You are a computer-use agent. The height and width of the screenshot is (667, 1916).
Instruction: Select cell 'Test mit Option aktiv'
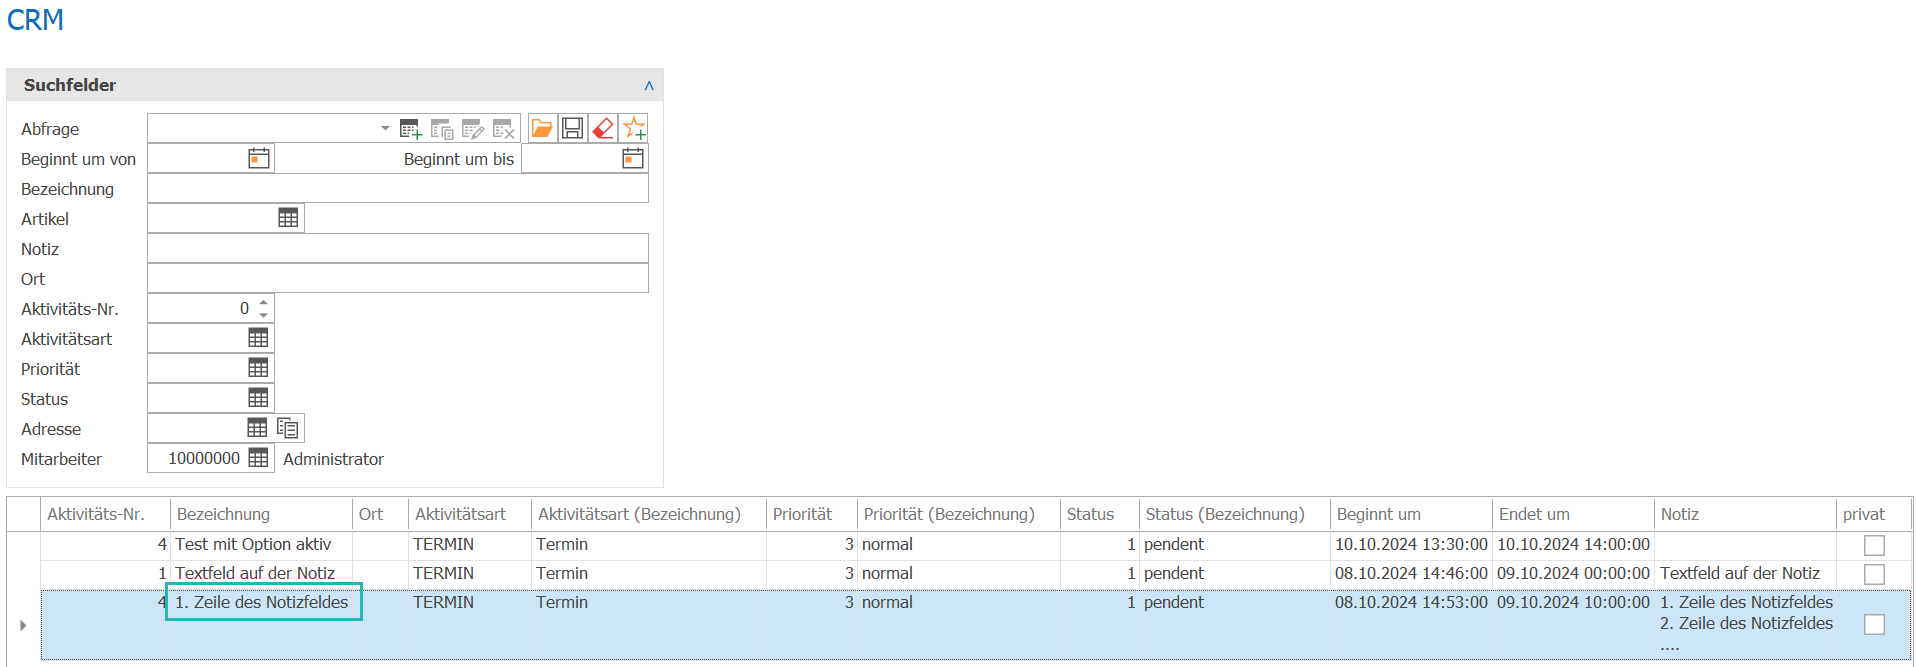click(262, 545)
